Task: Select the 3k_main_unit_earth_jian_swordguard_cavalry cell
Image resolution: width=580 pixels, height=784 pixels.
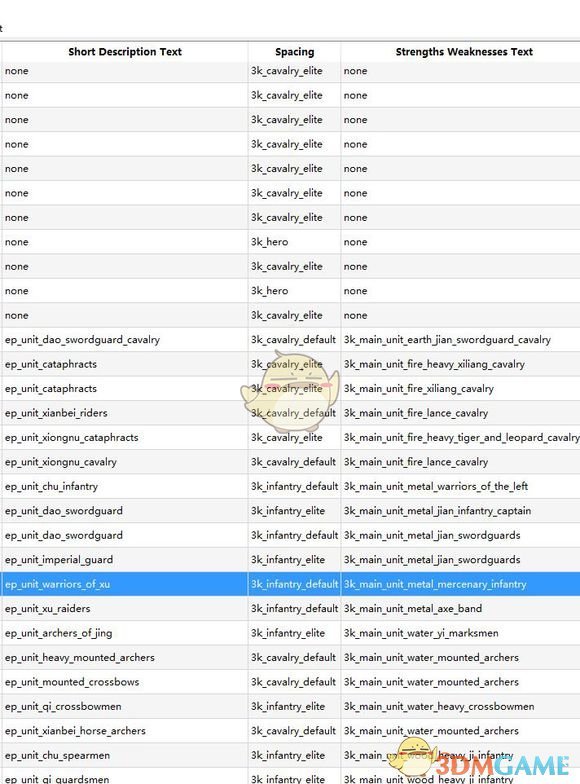Action: tap(460, 340)
